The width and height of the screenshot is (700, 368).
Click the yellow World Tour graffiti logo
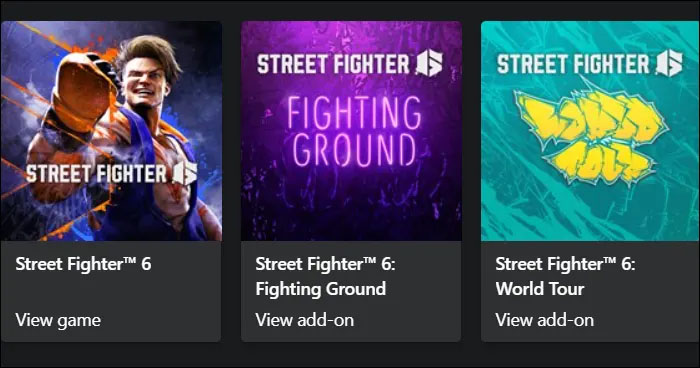[x=590, y=137]
